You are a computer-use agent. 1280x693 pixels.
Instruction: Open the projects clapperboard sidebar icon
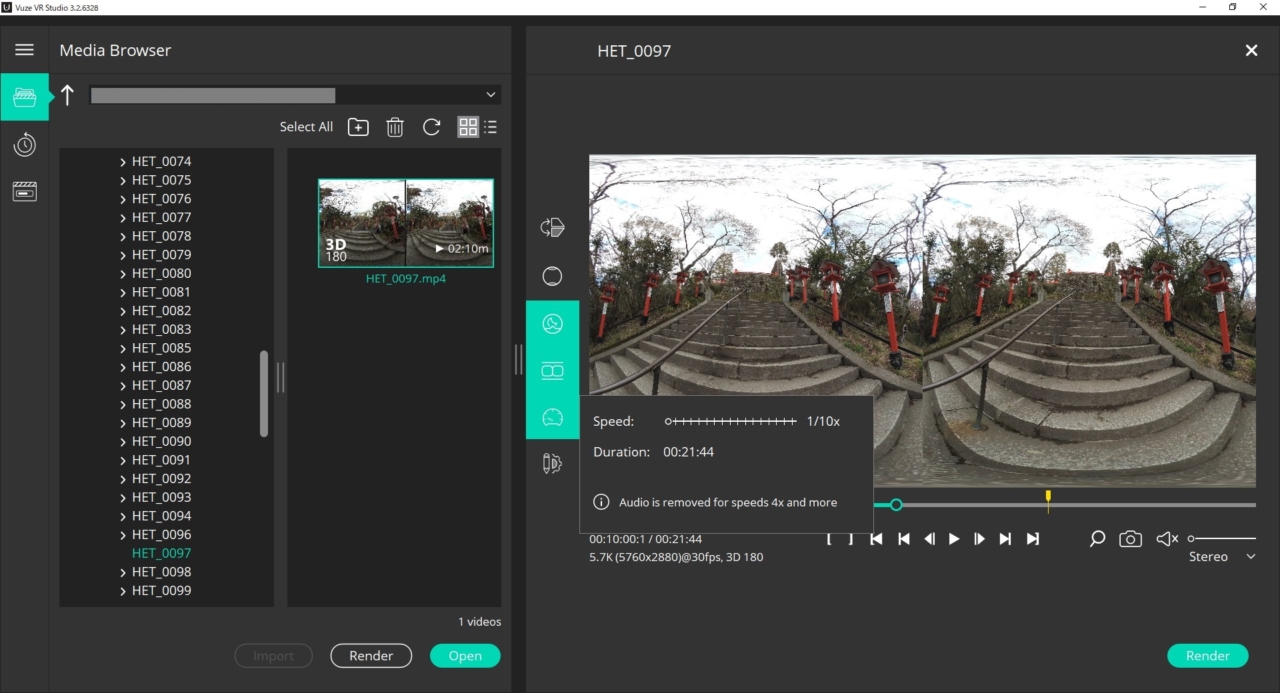24,191
